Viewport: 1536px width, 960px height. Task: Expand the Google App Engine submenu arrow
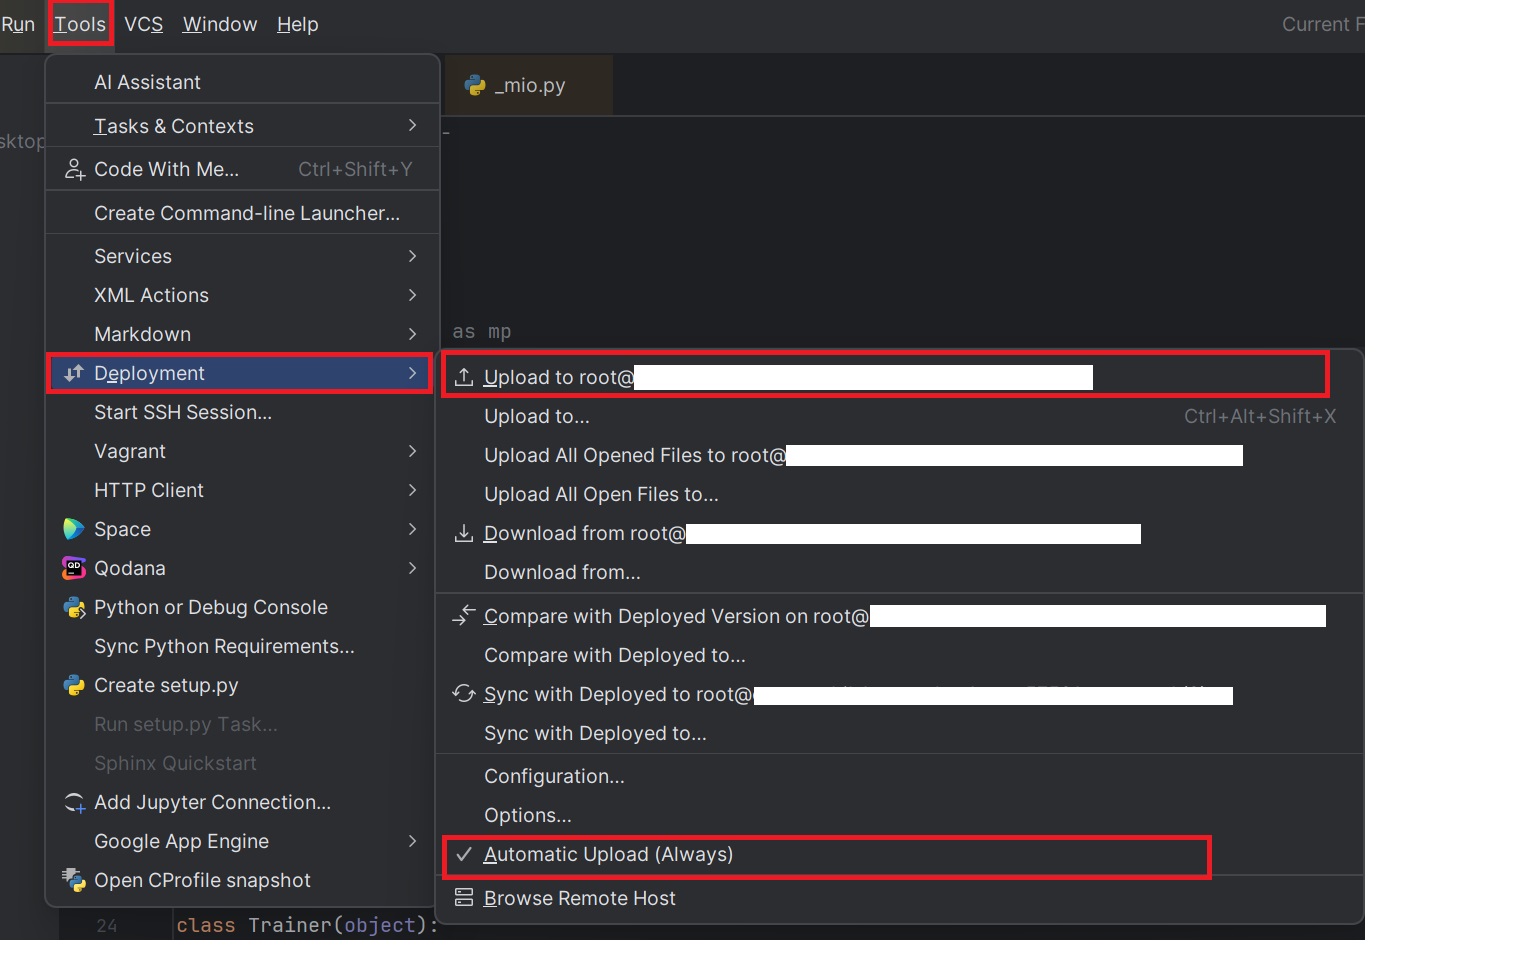tap(412, 842)
